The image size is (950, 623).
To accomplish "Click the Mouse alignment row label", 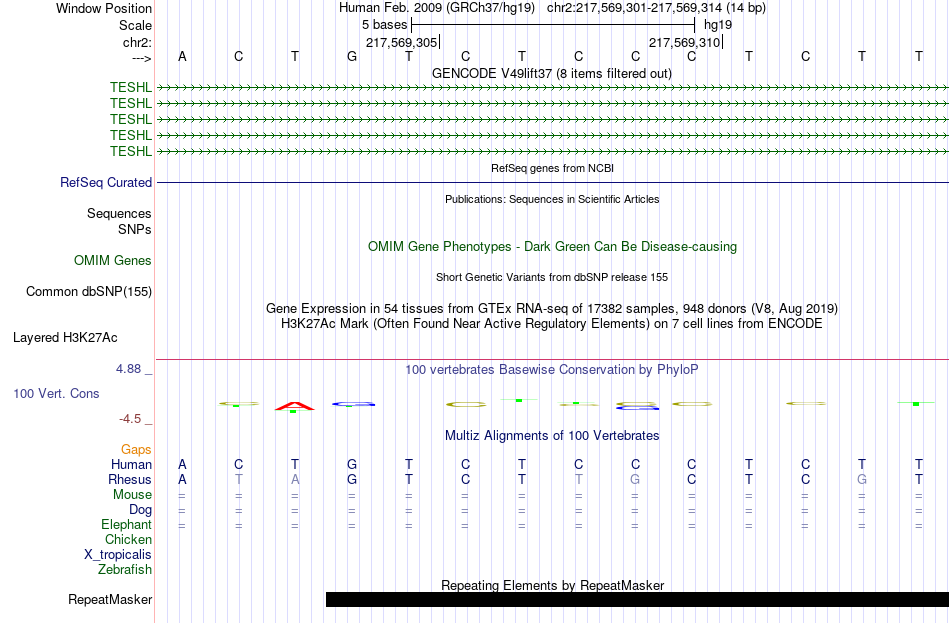I will (x=132, y=495).
